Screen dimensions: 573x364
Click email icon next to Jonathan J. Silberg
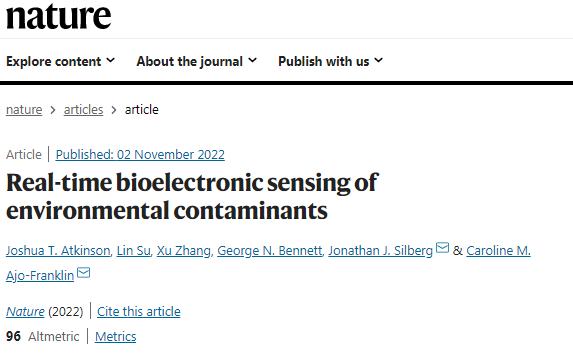click(x=443, y=247)
